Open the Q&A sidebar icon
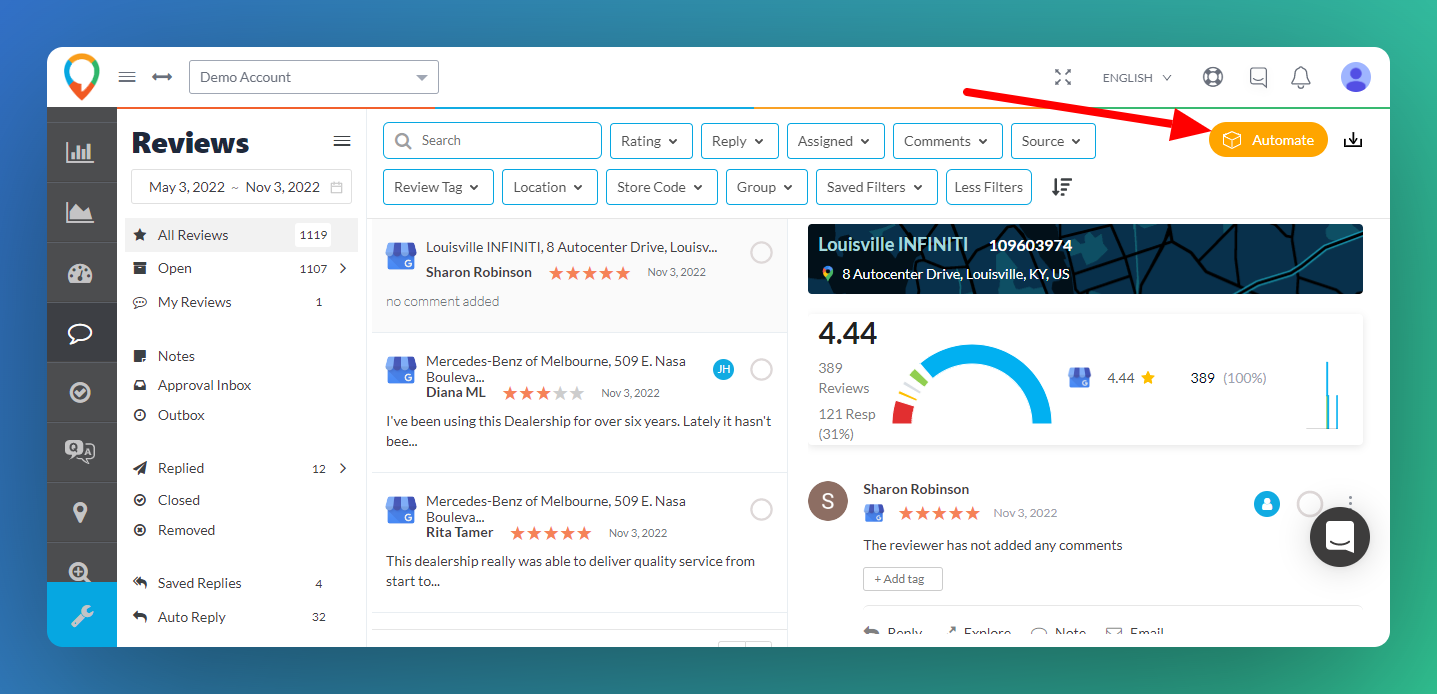This screenshot has width=1437, height=694. coord(80,452)
